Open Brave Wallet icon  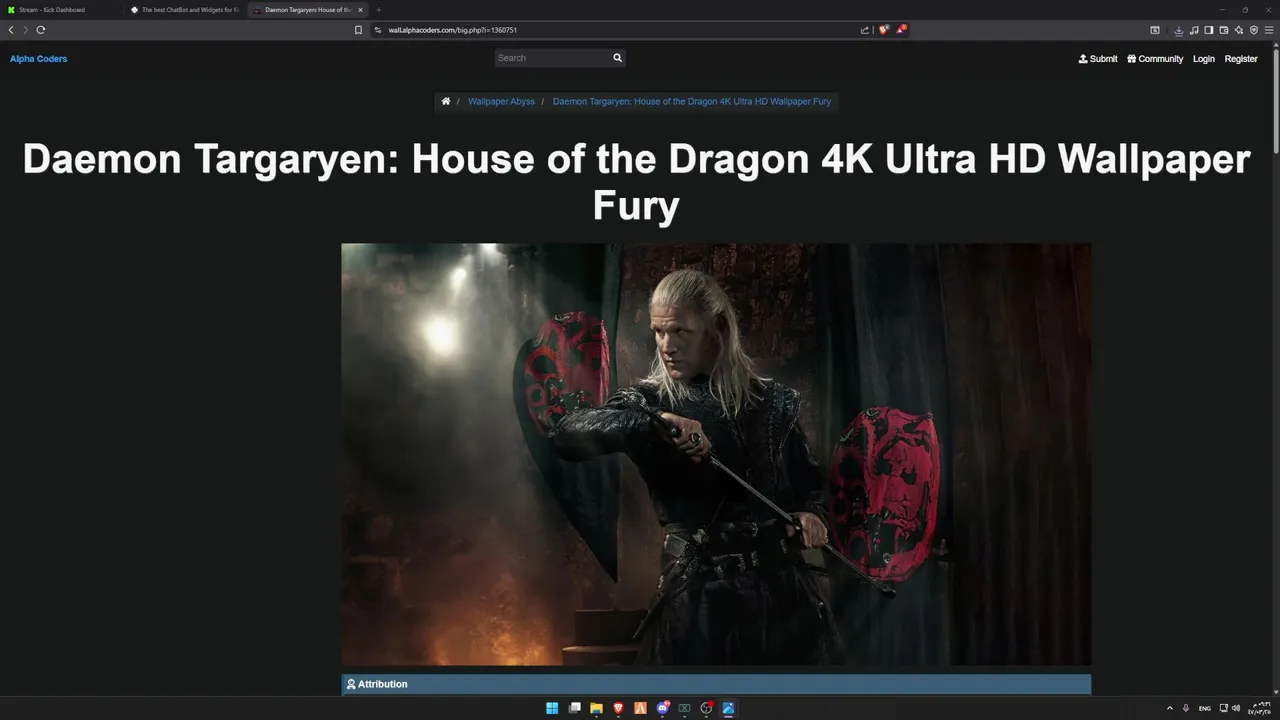[1224, 30]
